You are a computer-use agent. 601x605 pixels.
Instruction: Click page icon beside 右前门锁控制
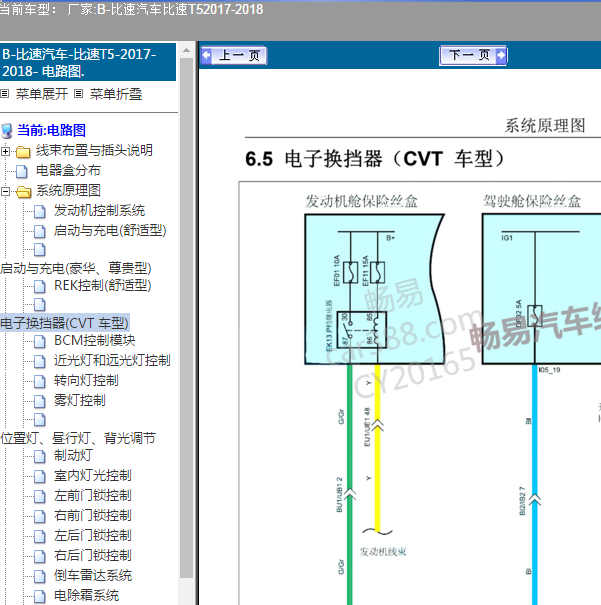click(39, 517)
